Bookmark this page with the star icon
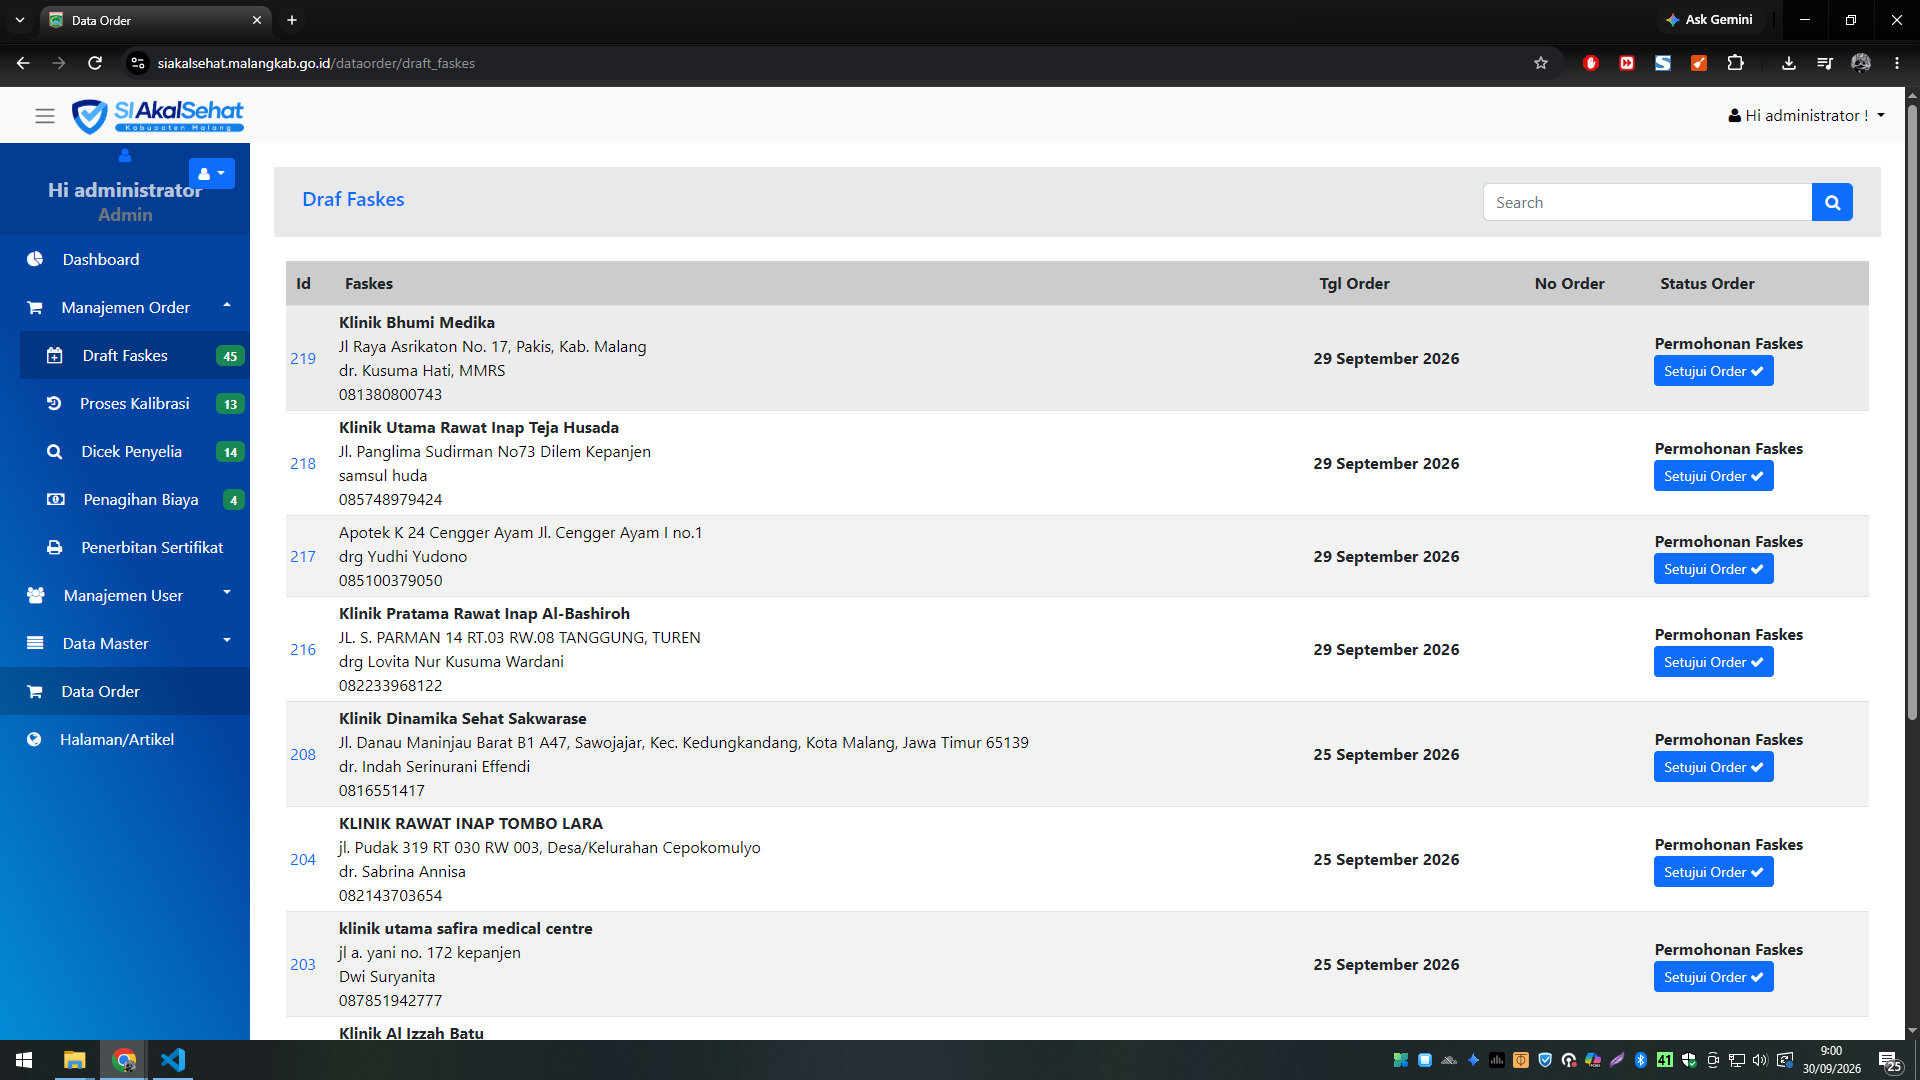This screenshot has height=1080, width=1920. click(1541, 63)
